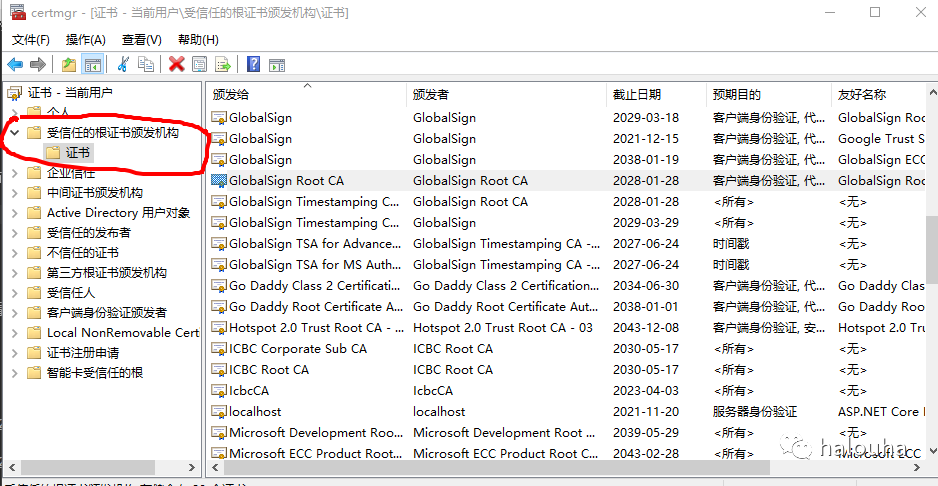Image resolution: width=938 pixels, height=486 pixels.
Task: Open the 帮助(H) menu
Action: [199, 40]
